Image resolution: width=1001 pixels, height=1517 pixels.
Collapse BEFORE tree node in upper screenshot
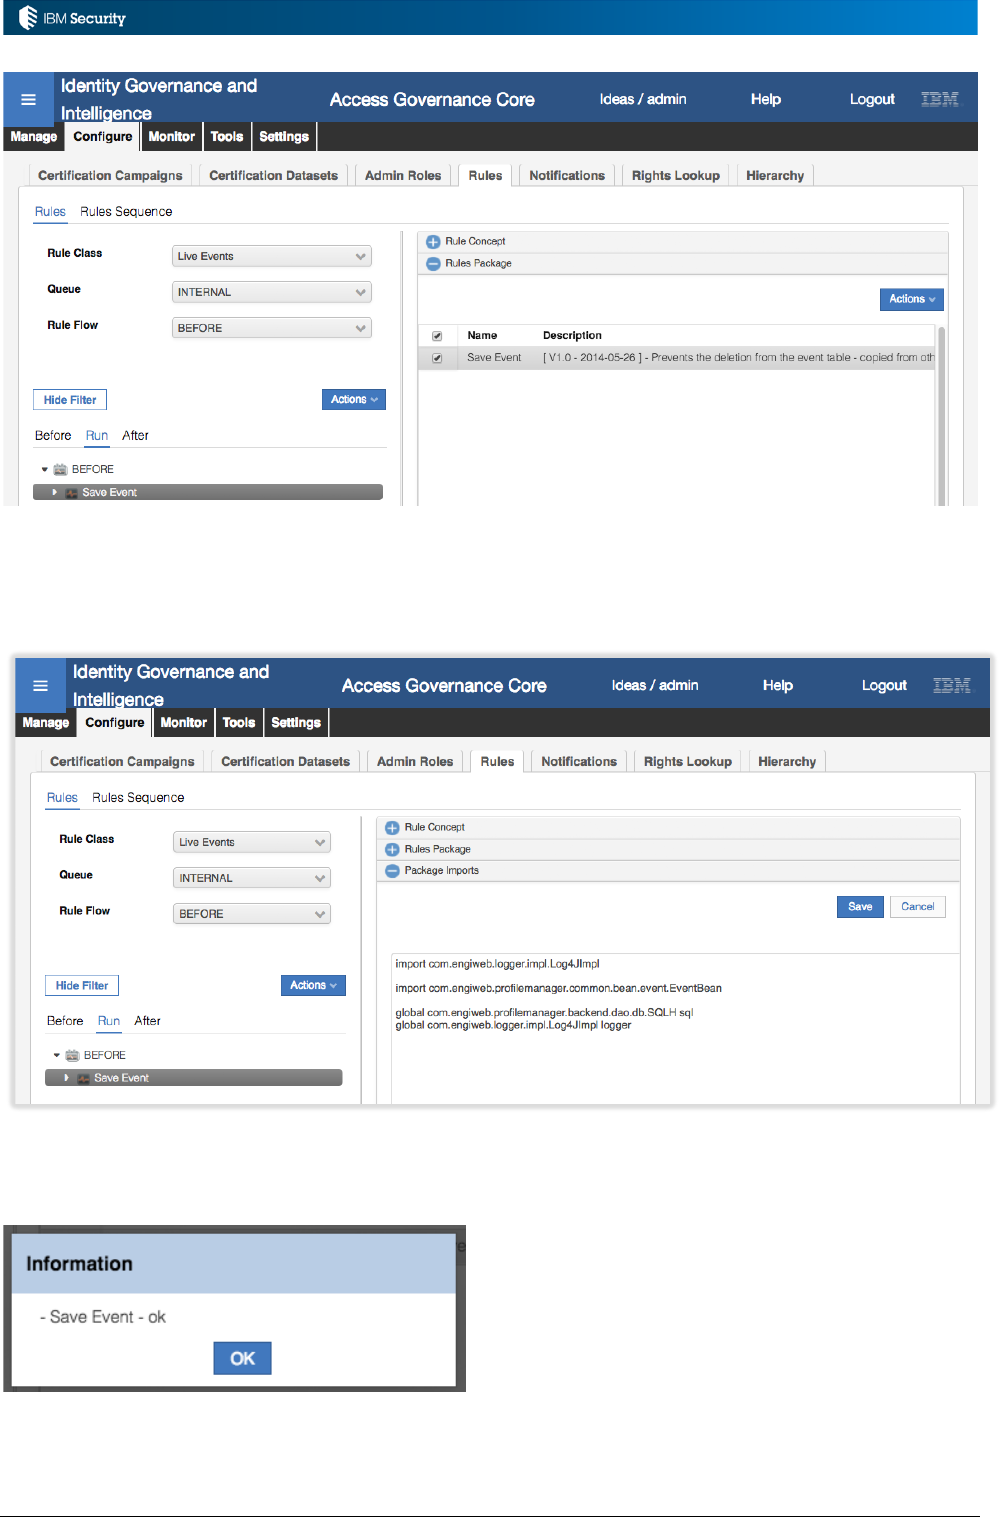(x=45, y=469)
